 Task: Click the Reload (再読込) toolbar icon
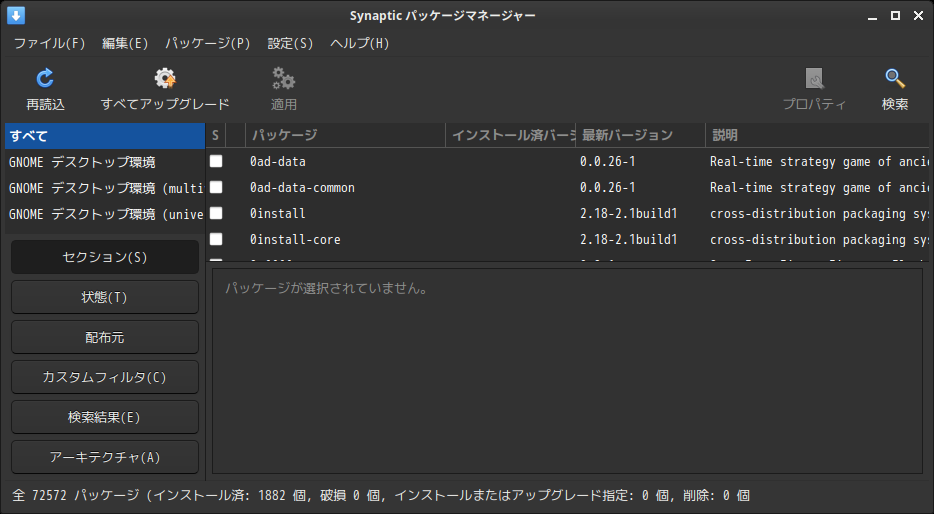[45, 78]
